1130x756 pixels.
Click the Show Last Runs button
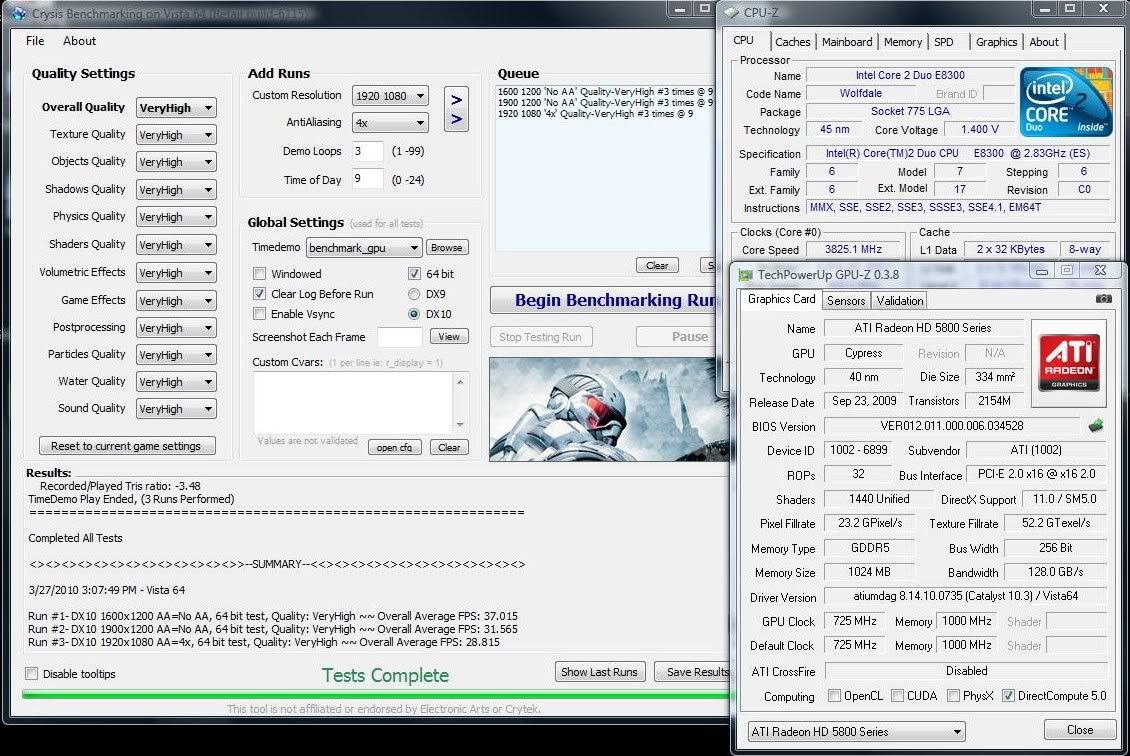pos(600,672)
